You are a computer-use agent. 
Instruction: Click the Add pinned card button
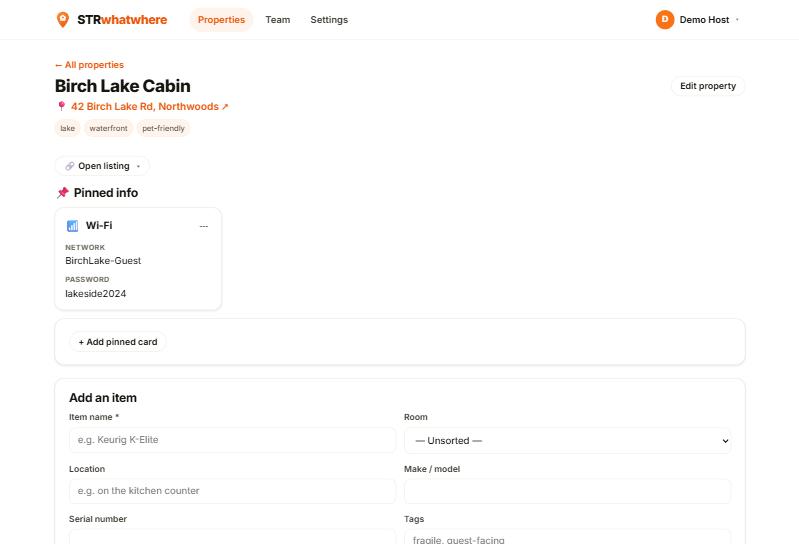(x=118, y=342)
